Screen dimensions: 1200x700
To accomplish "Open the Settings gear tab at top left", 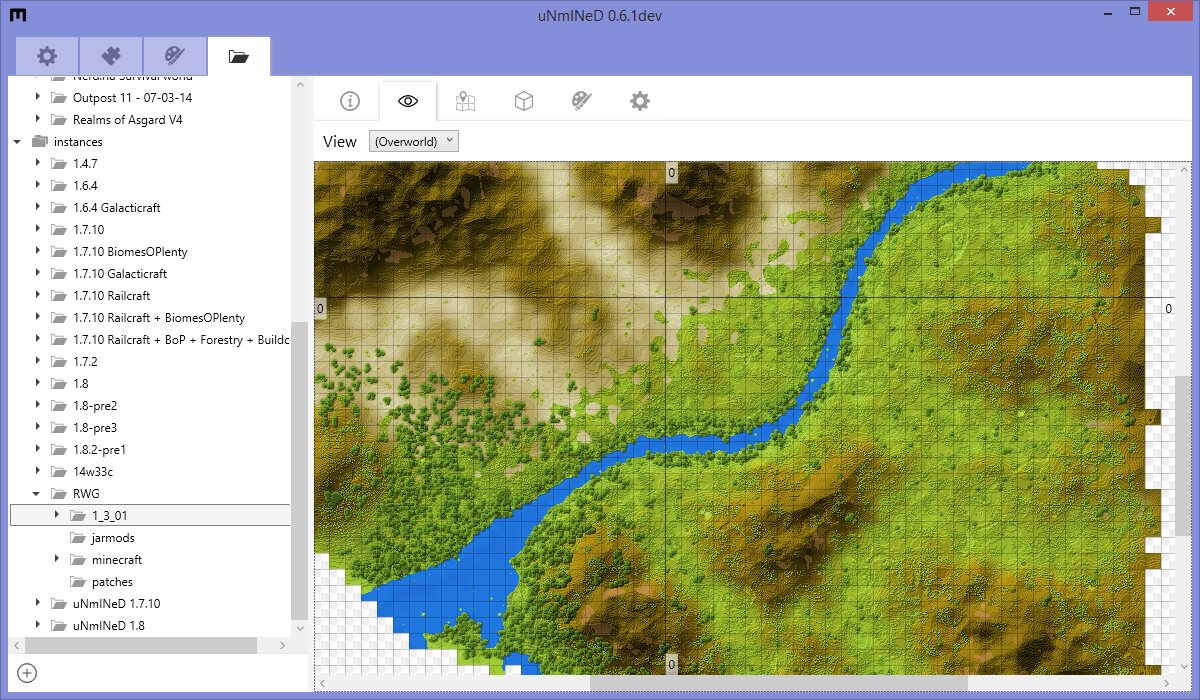I will pos(47,56).
